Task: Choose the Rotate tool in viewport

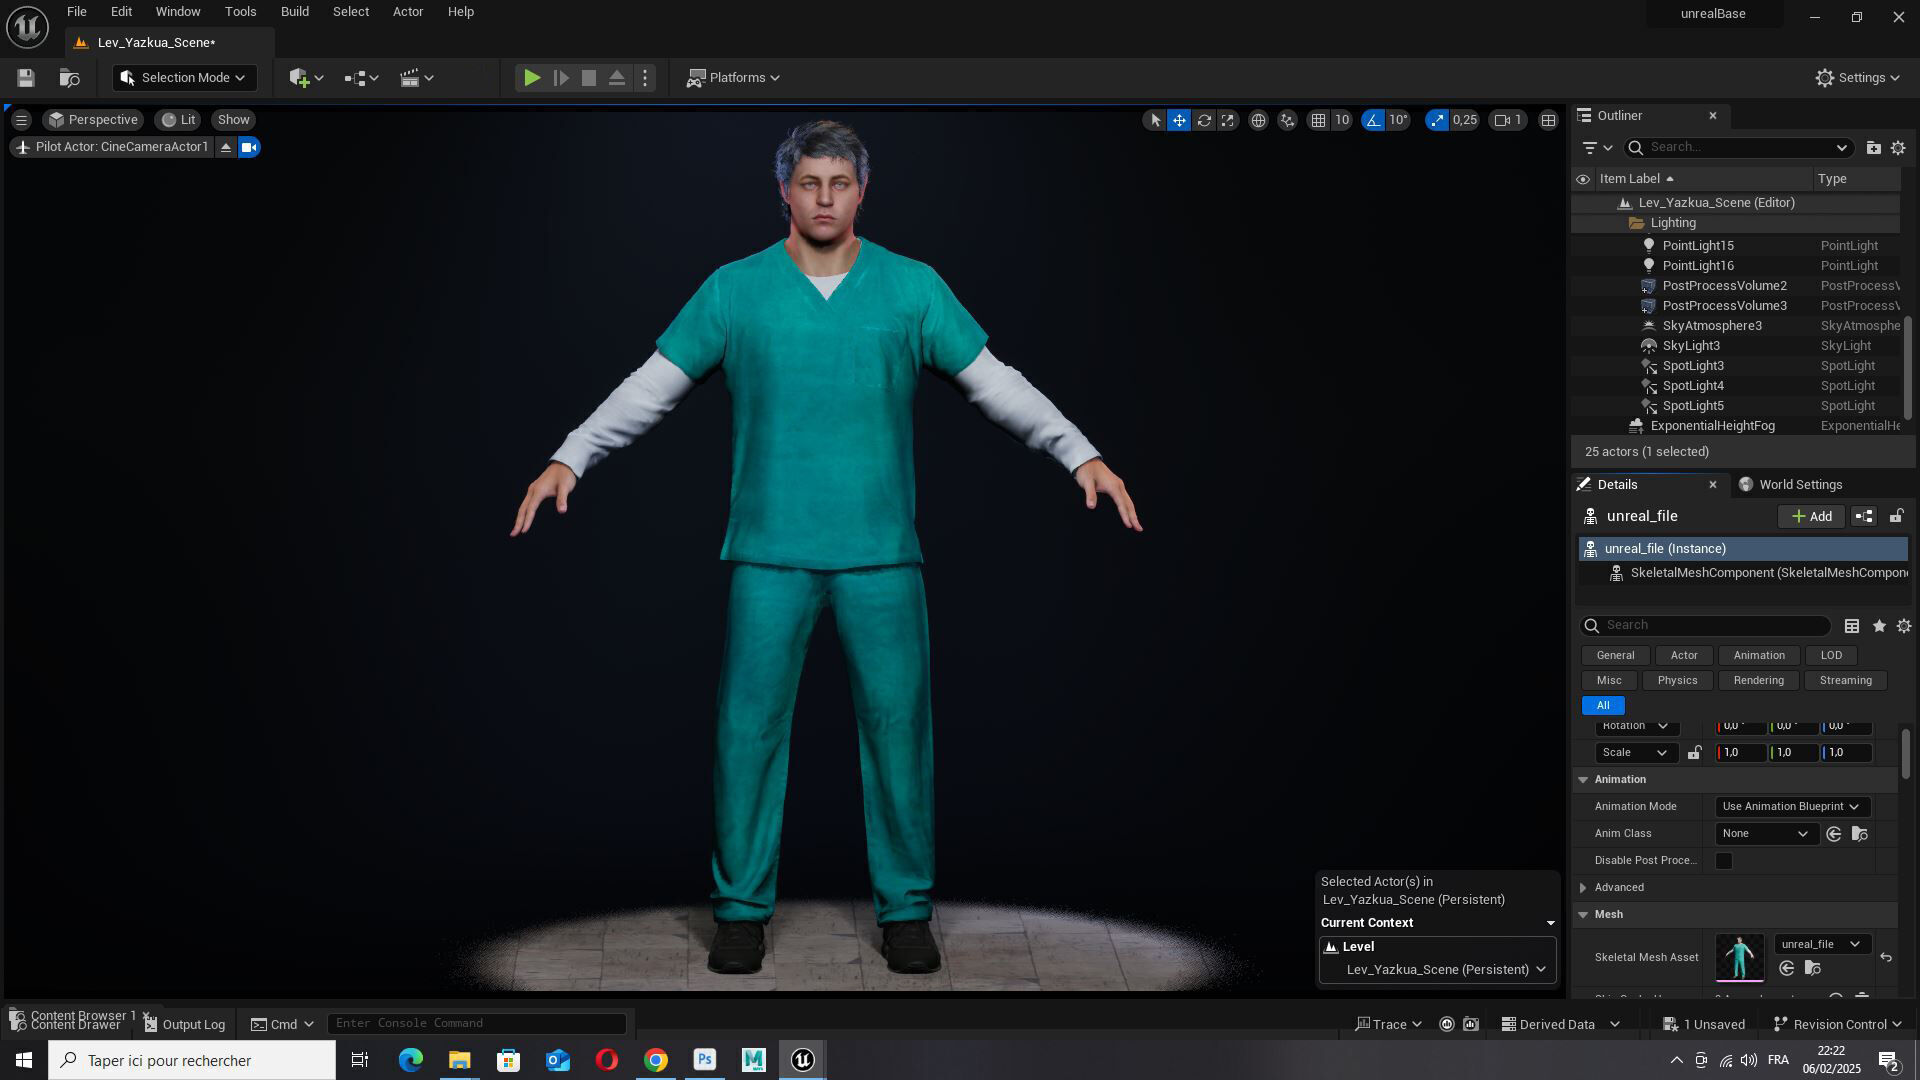Action: click(1204, 120)
